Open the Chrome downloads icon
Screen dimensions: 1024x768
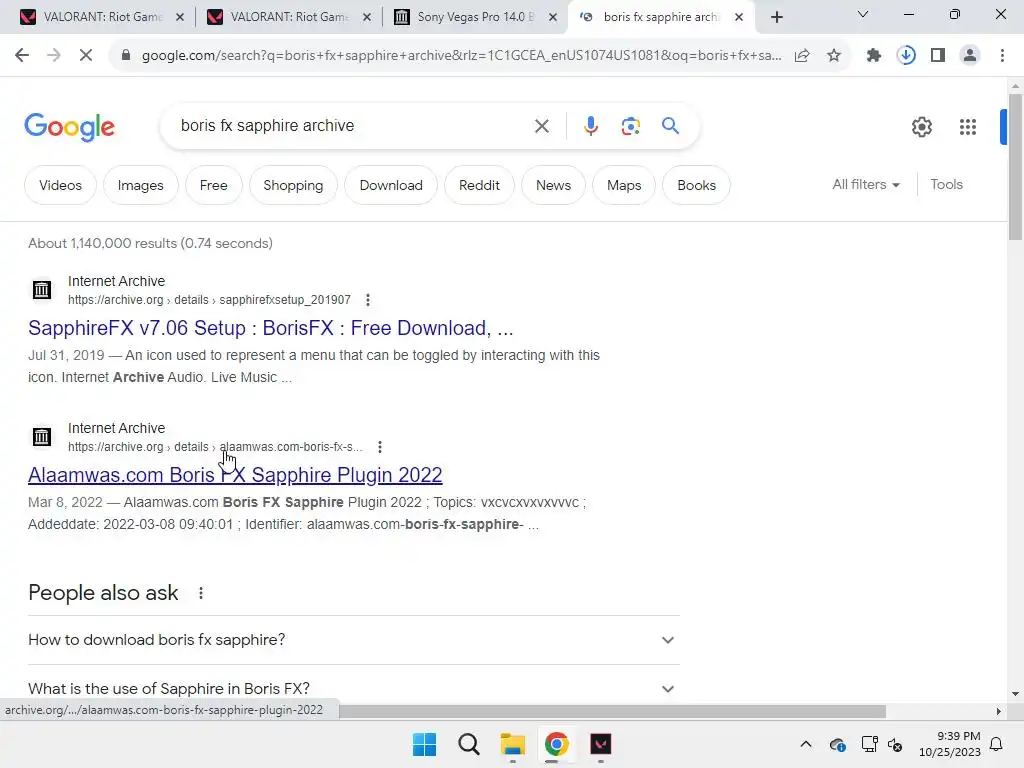point(906,56)
